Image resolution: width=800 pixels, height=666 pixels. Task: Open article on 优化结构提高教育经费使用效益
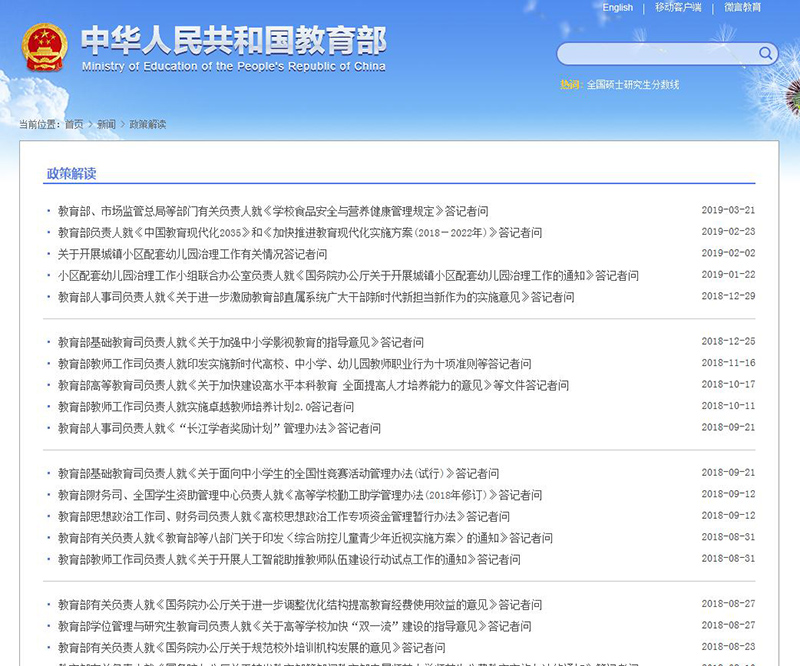click(300, 604)
